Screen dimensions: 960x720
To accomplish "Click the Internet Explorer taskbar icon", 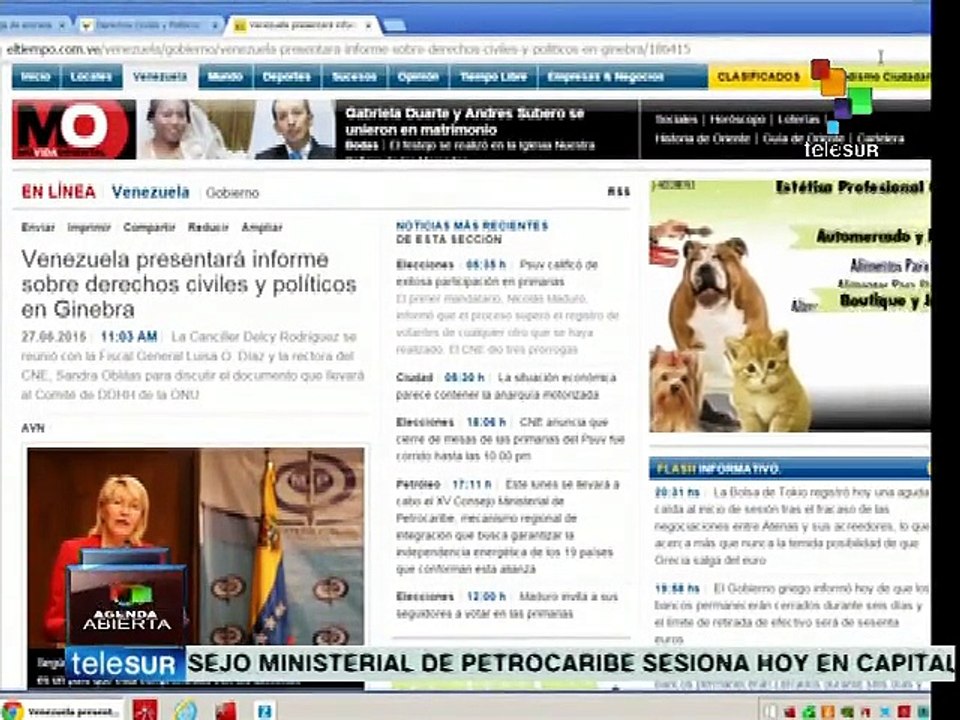I will pos(185,711).
